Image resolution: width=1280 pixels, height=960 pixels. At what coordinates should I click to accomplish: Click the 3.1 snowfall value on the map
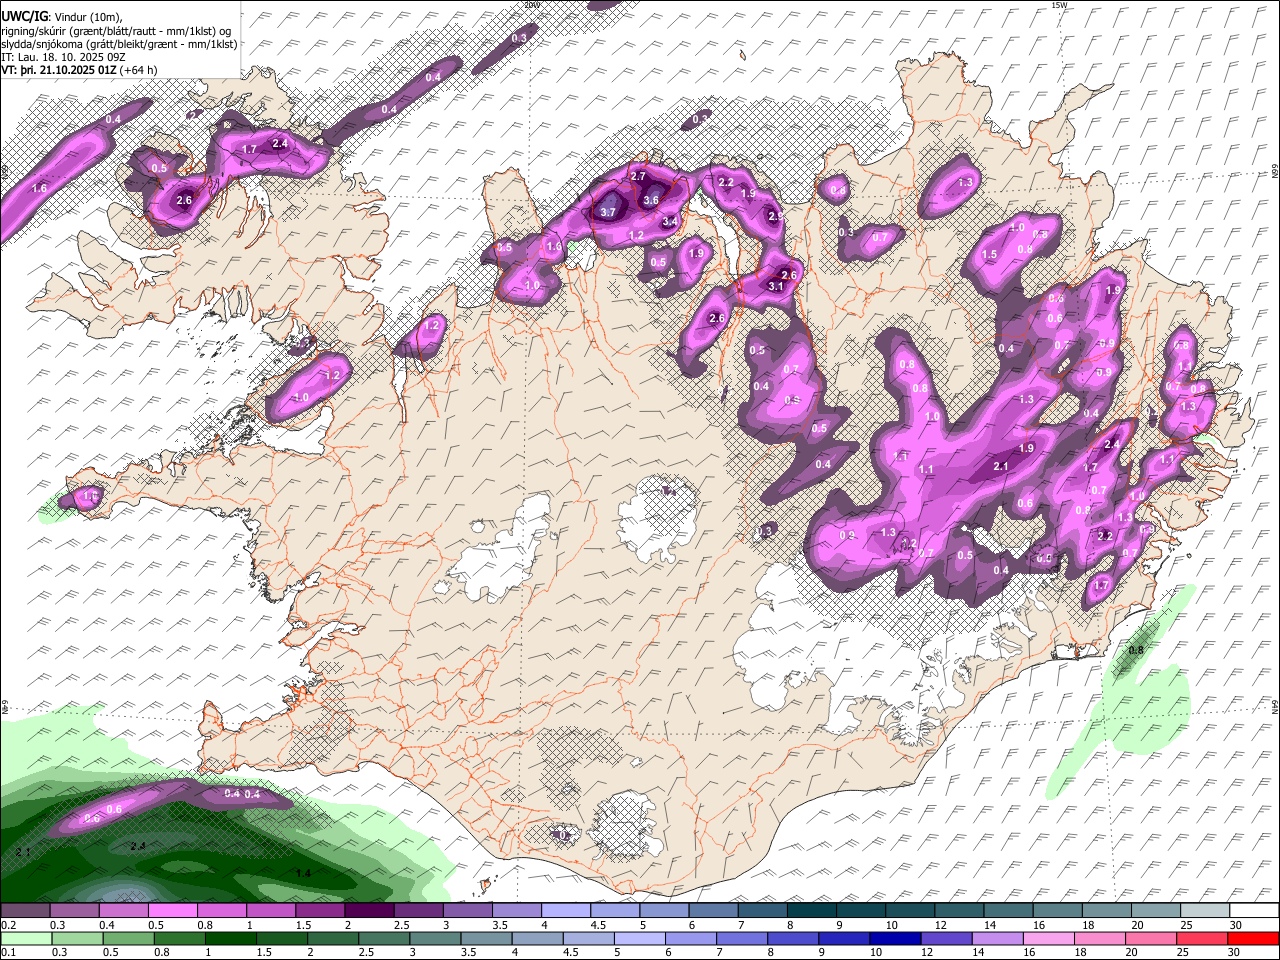click(775, 286)
